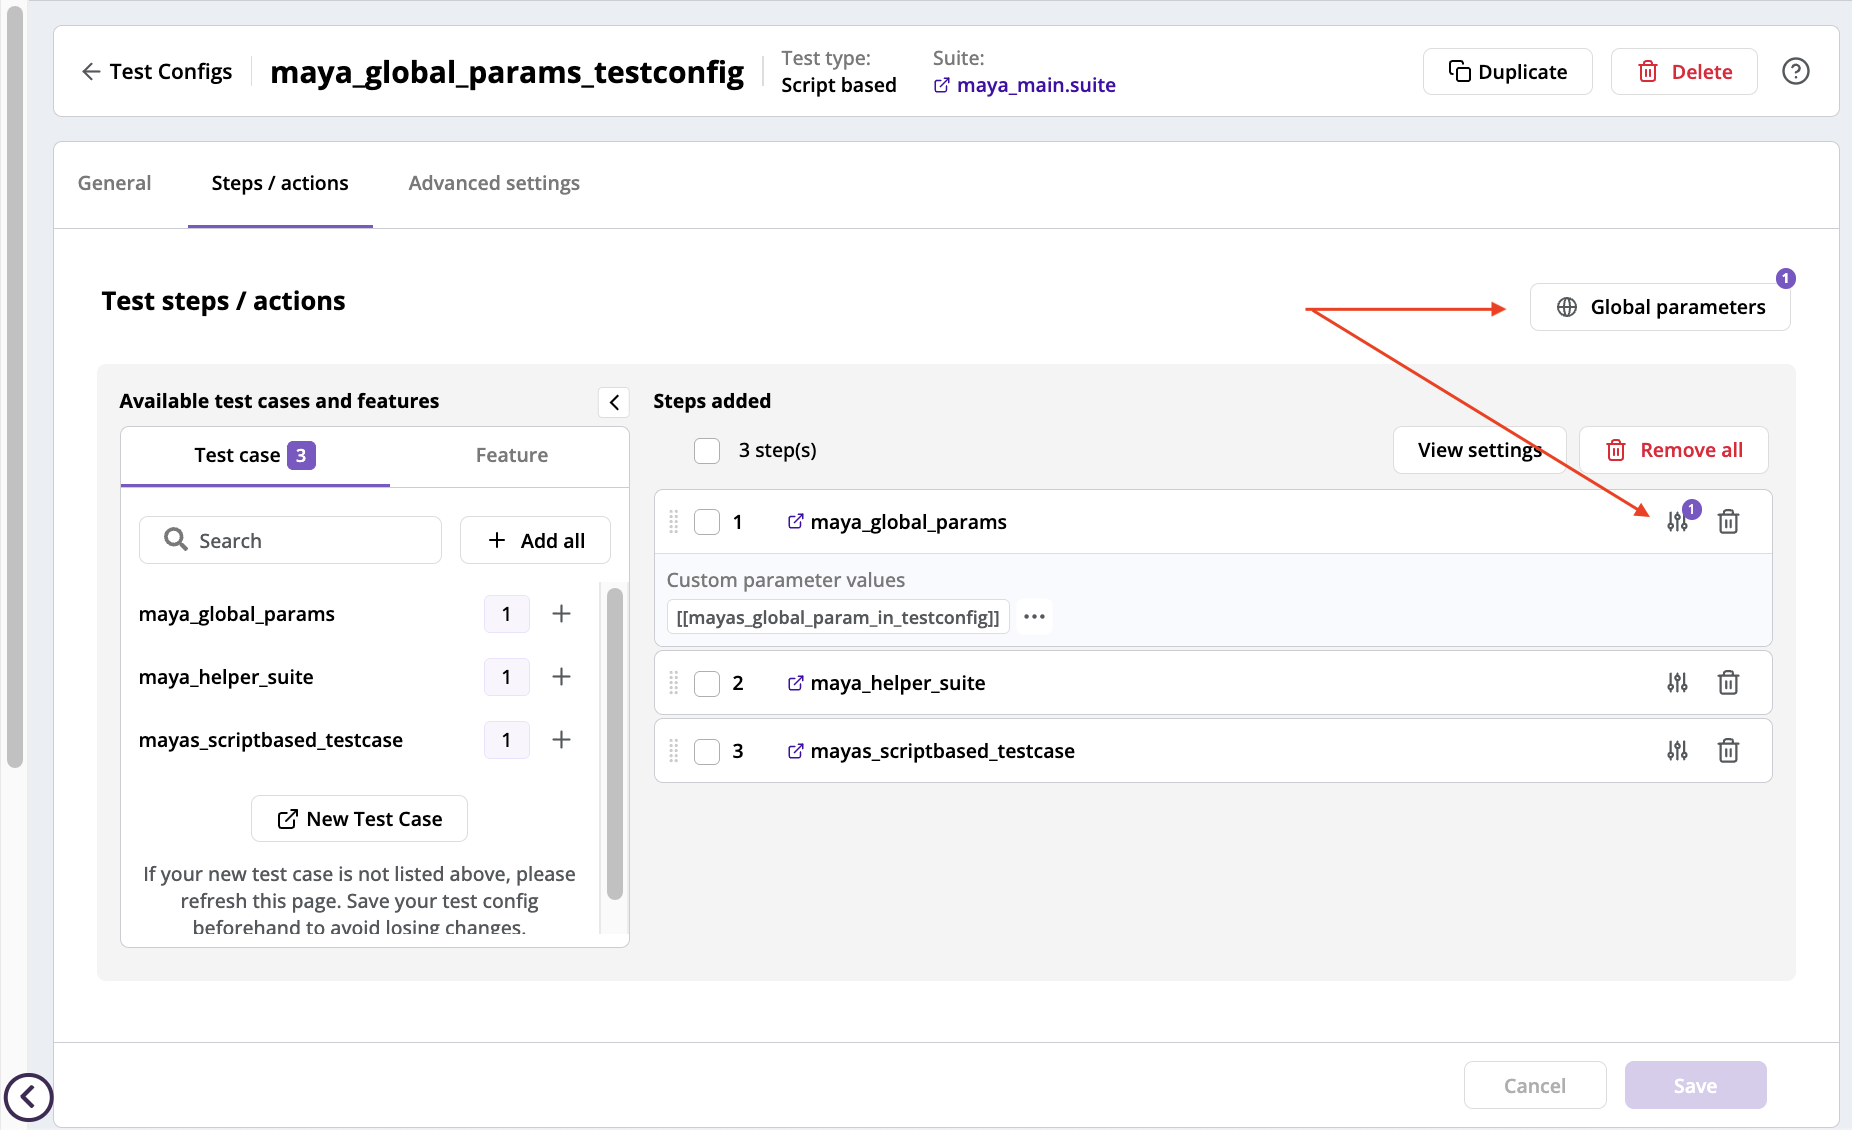Switch to the Advanced settings tab
The image size is (1852, 1130).
click(493, 183)
